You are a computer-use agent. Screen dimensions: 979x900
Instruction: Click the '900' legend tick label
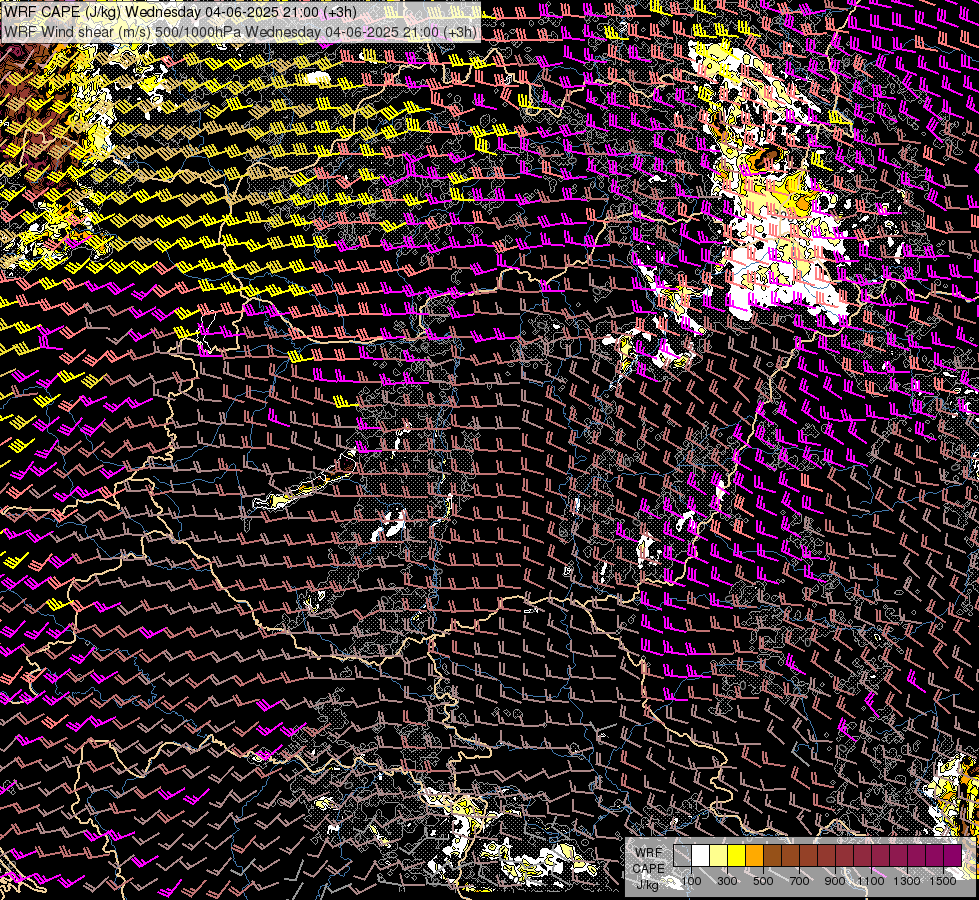(x=835, y=881)
